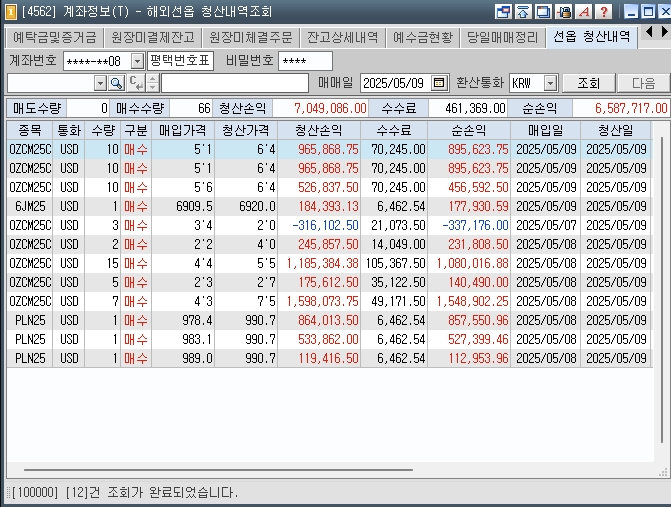Image resolution: width=671 pixels, height=507 pixels.
Task: Select the 선옵 청산내역 tab
Action: tap(592, 37)
